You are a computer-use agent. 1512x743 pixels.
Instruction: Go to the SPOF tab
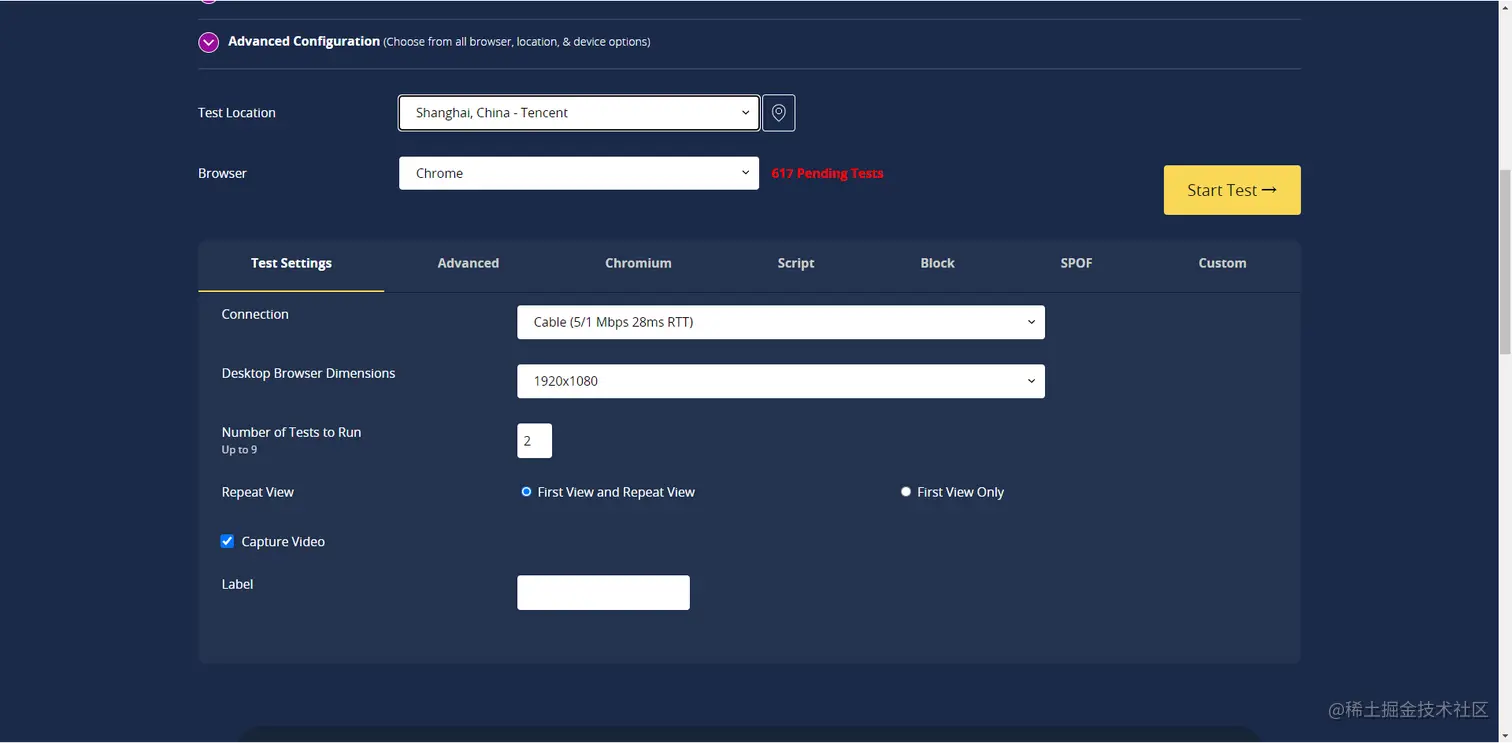1076,263
